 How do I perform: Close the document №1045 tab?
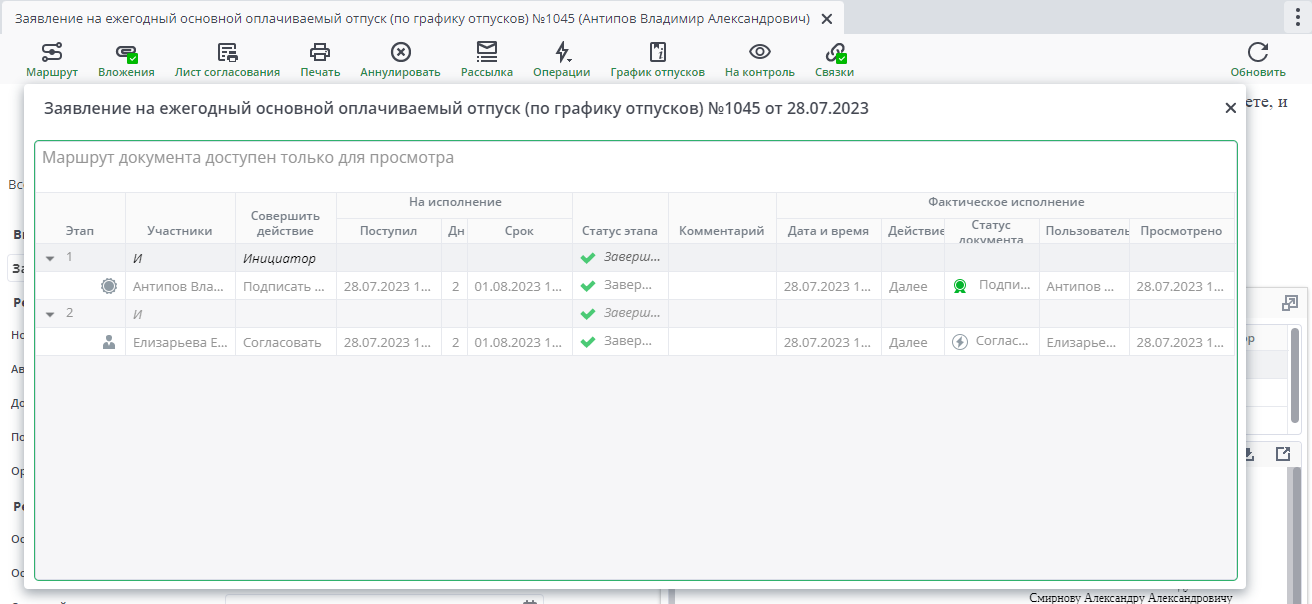point(825,19)
